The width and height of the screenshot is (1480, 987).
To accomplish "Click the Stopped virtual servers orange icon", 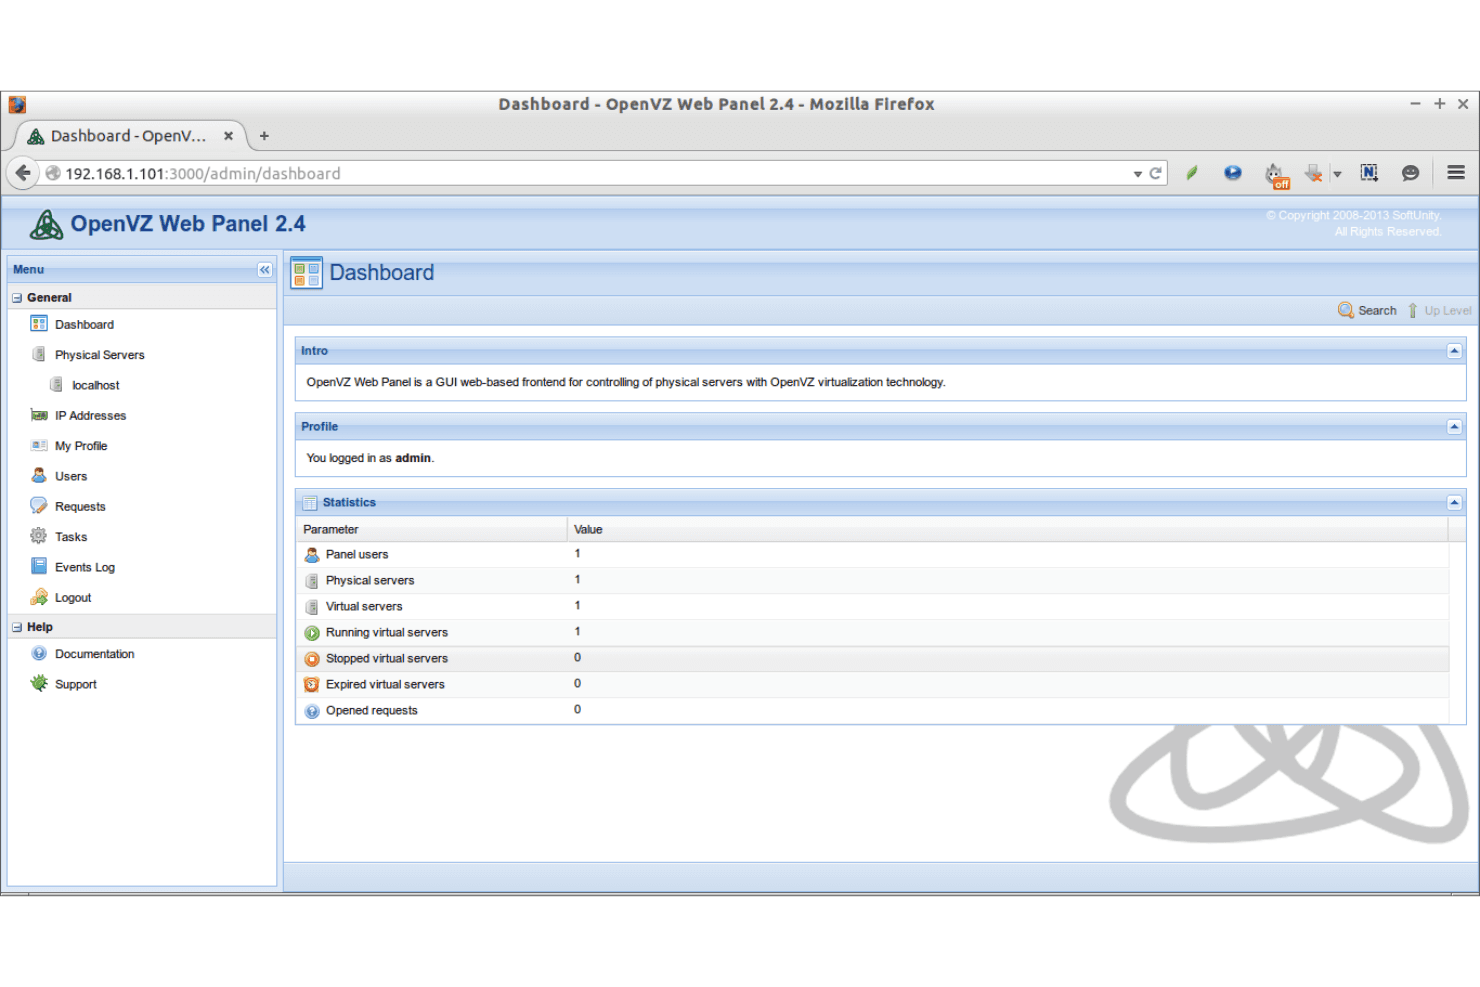I will click(312, 659).
